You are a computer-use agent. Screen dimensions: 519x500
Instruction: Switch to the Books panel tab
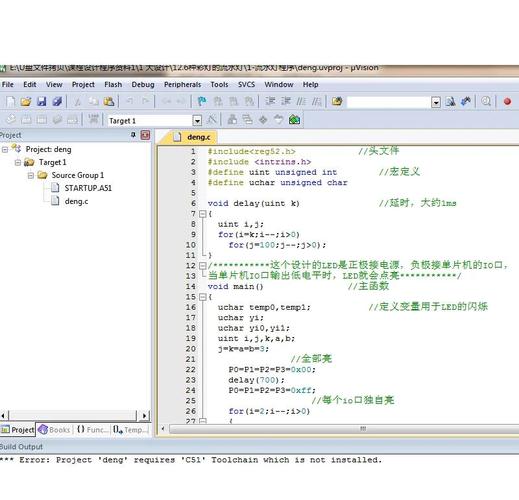pyautogui.click(x=54, y=430)
